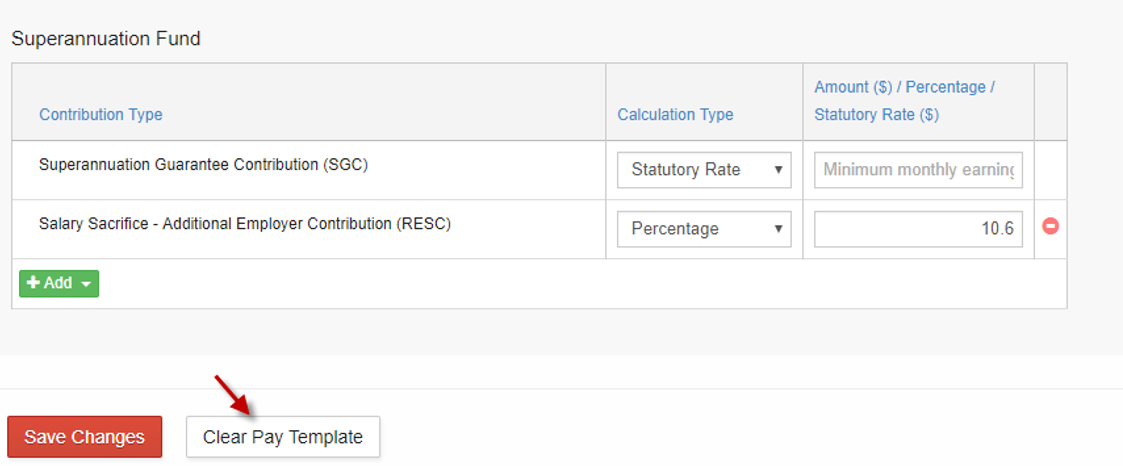Screen dimensions: 1123x466
Task: Click the empty action cell in SGC row
Action: click(x=1051, y=170)
